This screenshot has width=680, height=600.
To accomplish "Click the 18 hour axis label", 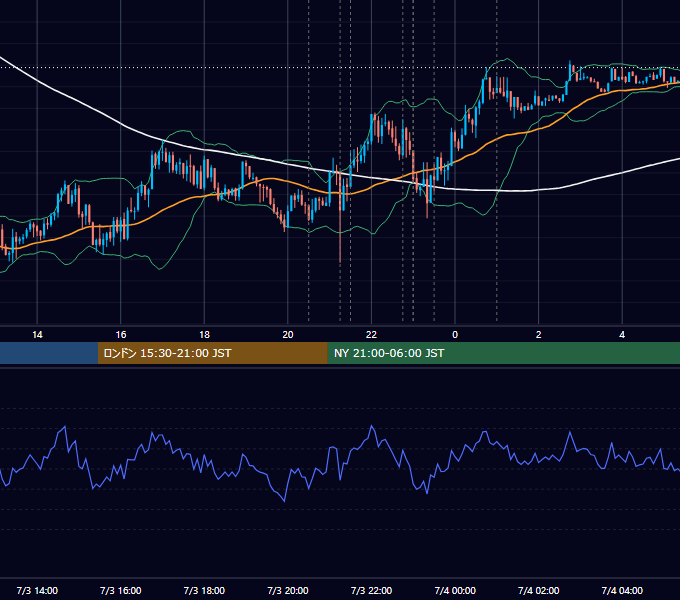I will (204, 335).
